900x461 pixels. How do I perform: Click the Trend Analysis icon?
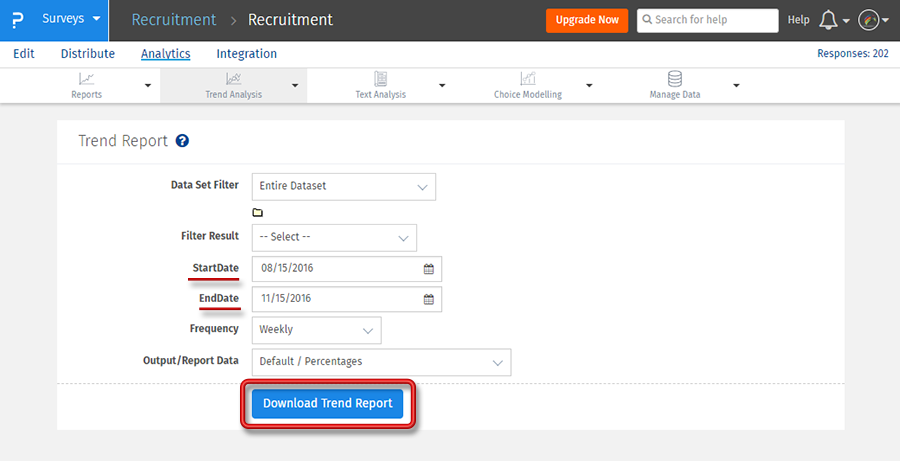(x=233, y=78)
